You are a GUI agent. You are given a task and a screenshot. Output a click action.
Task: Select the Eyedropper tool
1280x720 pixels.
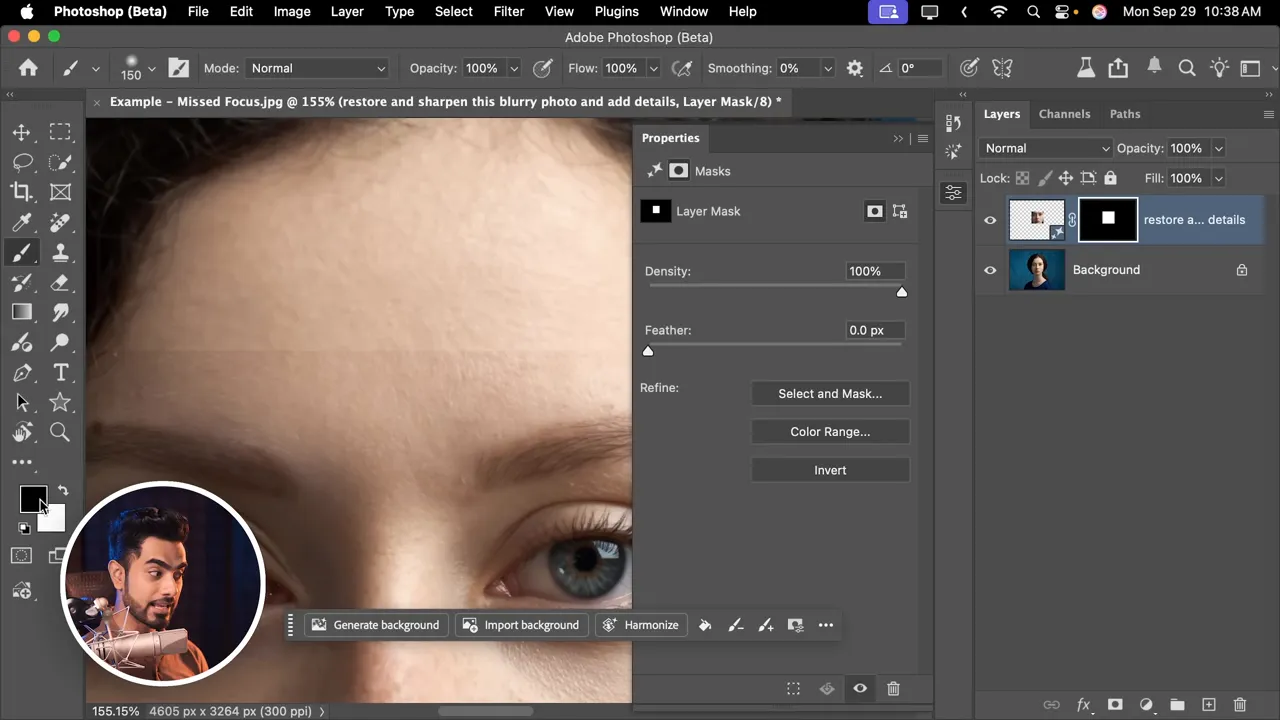tap(21, 222)
